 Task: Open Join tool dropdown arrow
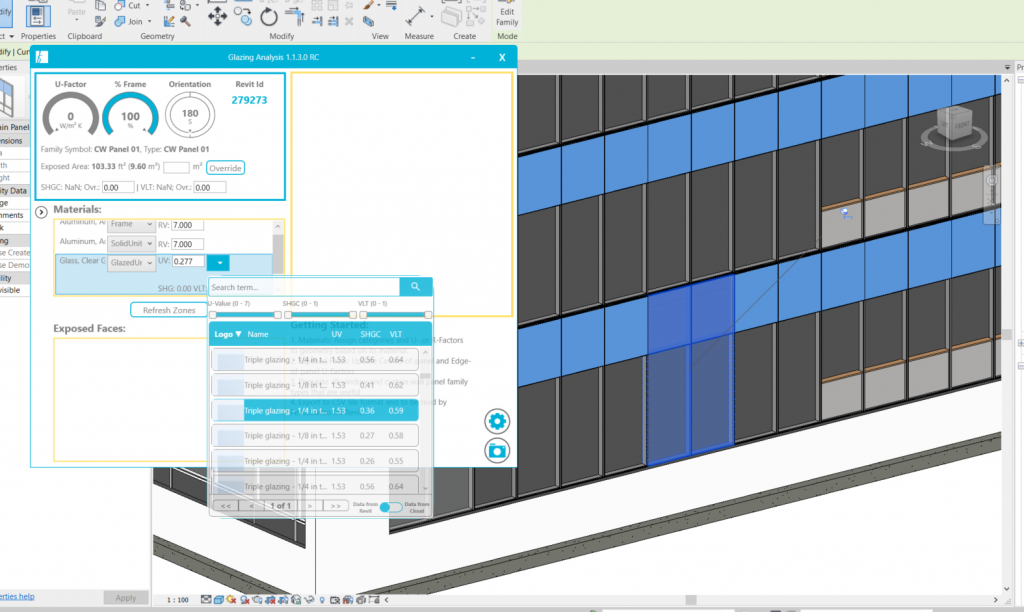pos(149,22)
